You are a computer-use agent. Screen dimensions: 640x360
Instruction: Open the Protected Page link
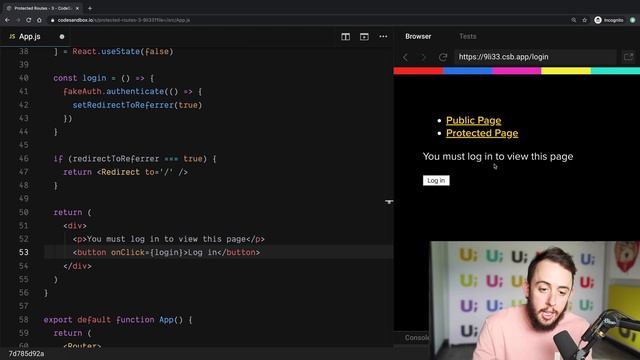point(482,133)
